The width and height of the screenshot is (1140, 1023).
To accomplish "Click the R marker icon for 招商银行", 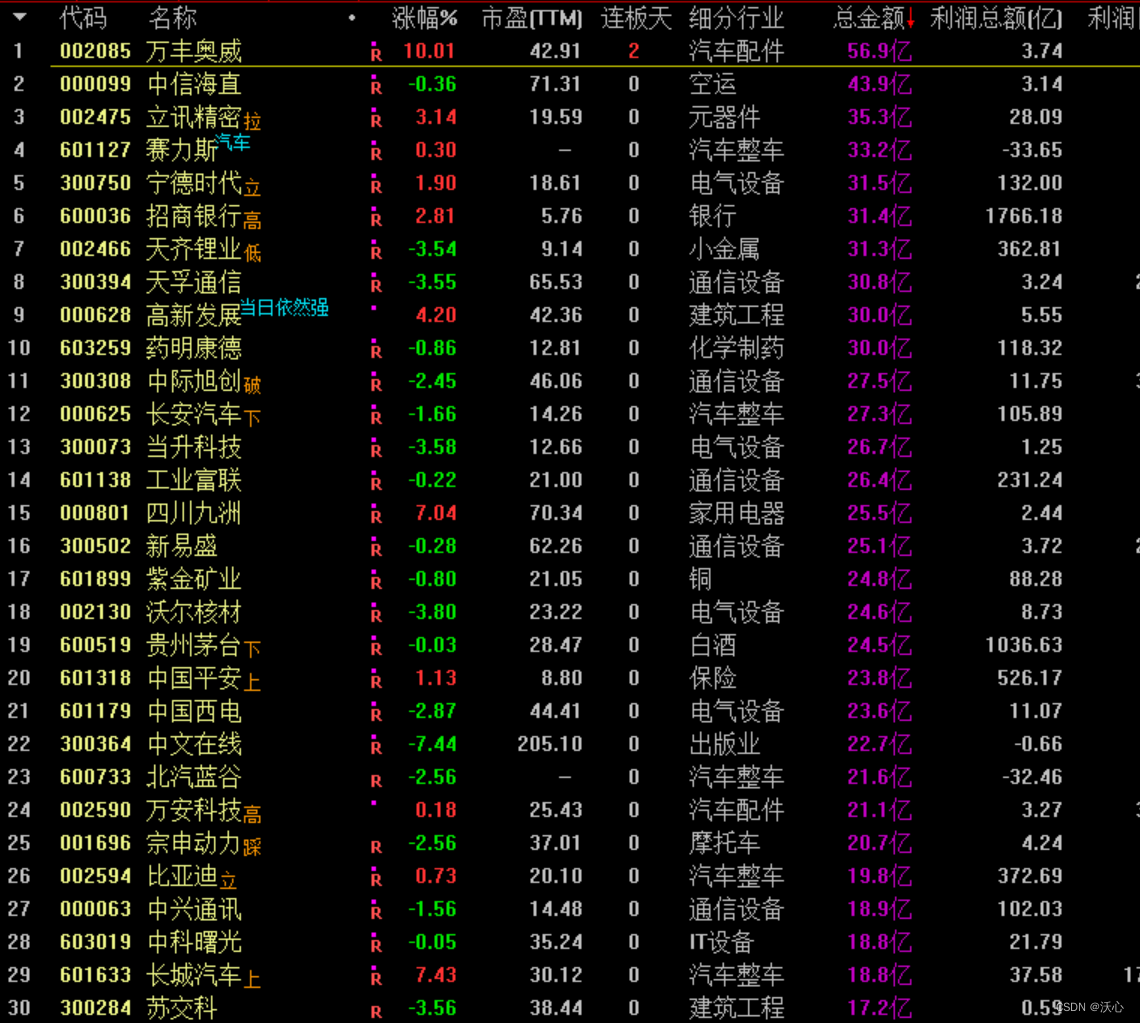I will (x=376, y=217).
